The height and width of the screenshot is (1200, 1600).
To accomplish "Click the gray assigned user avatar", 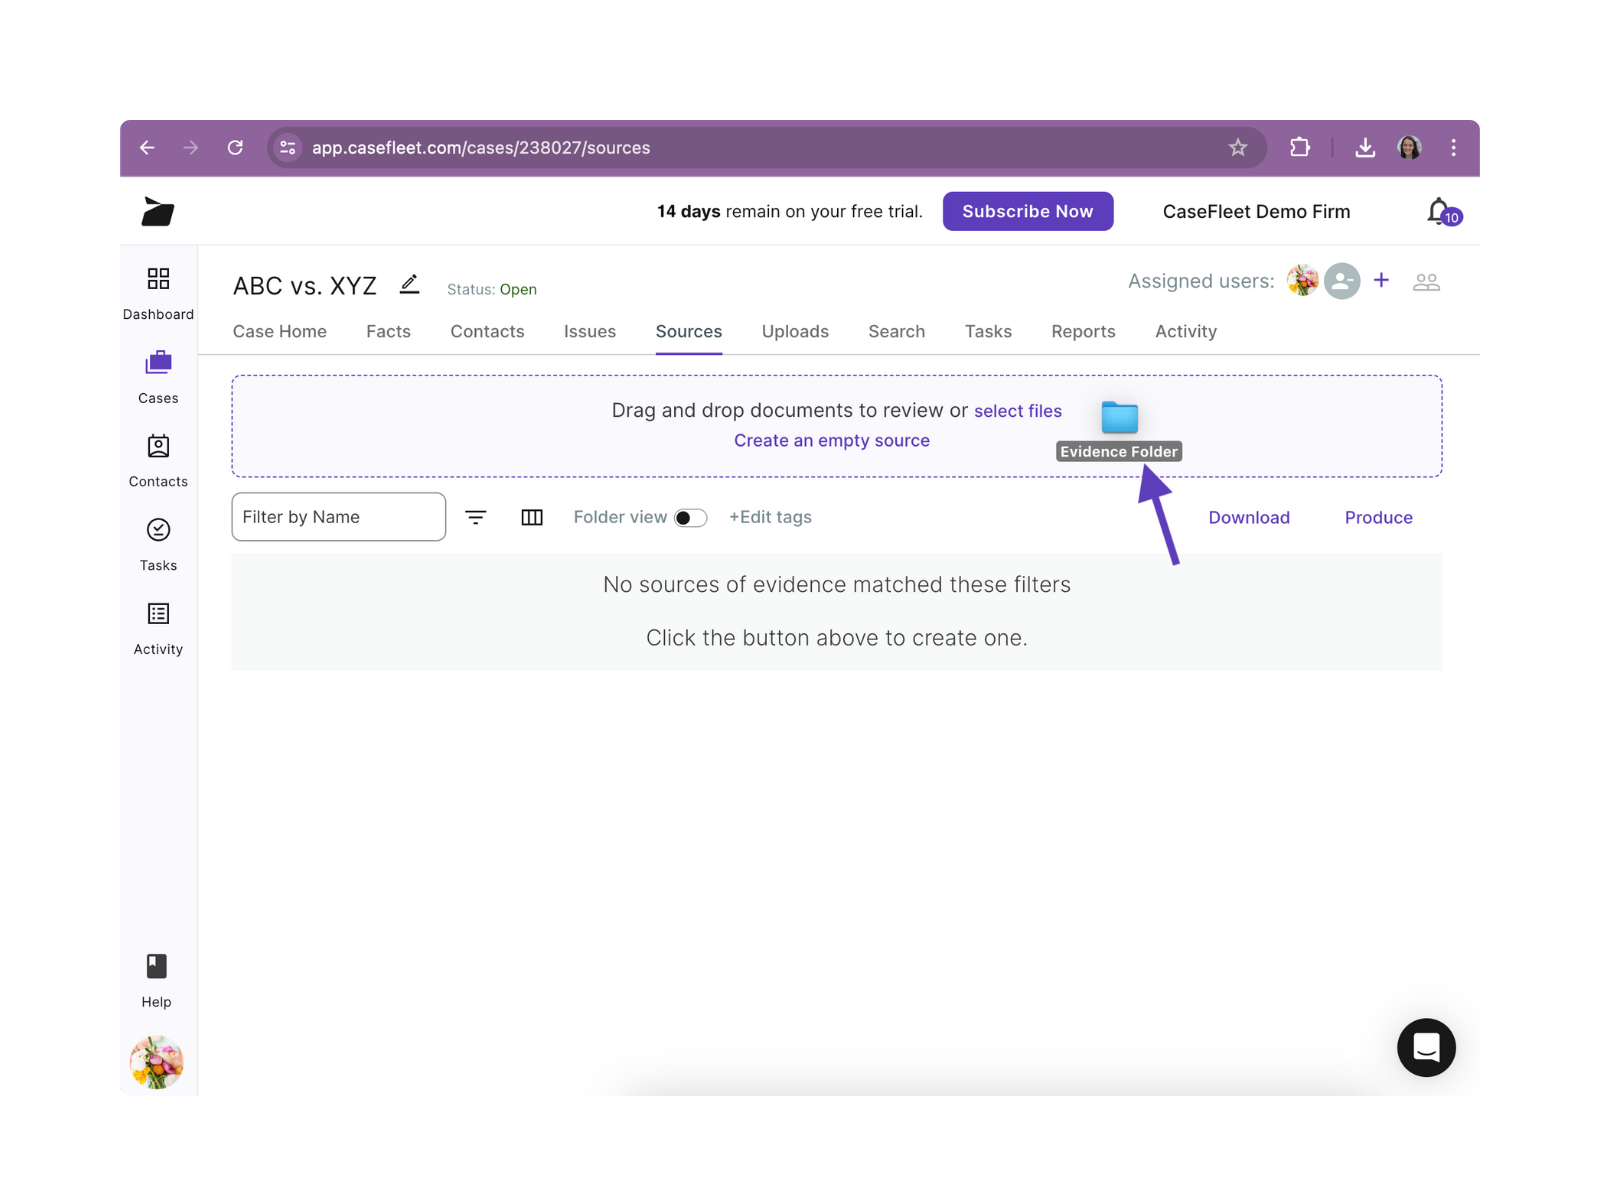I will coord(1342,281).
